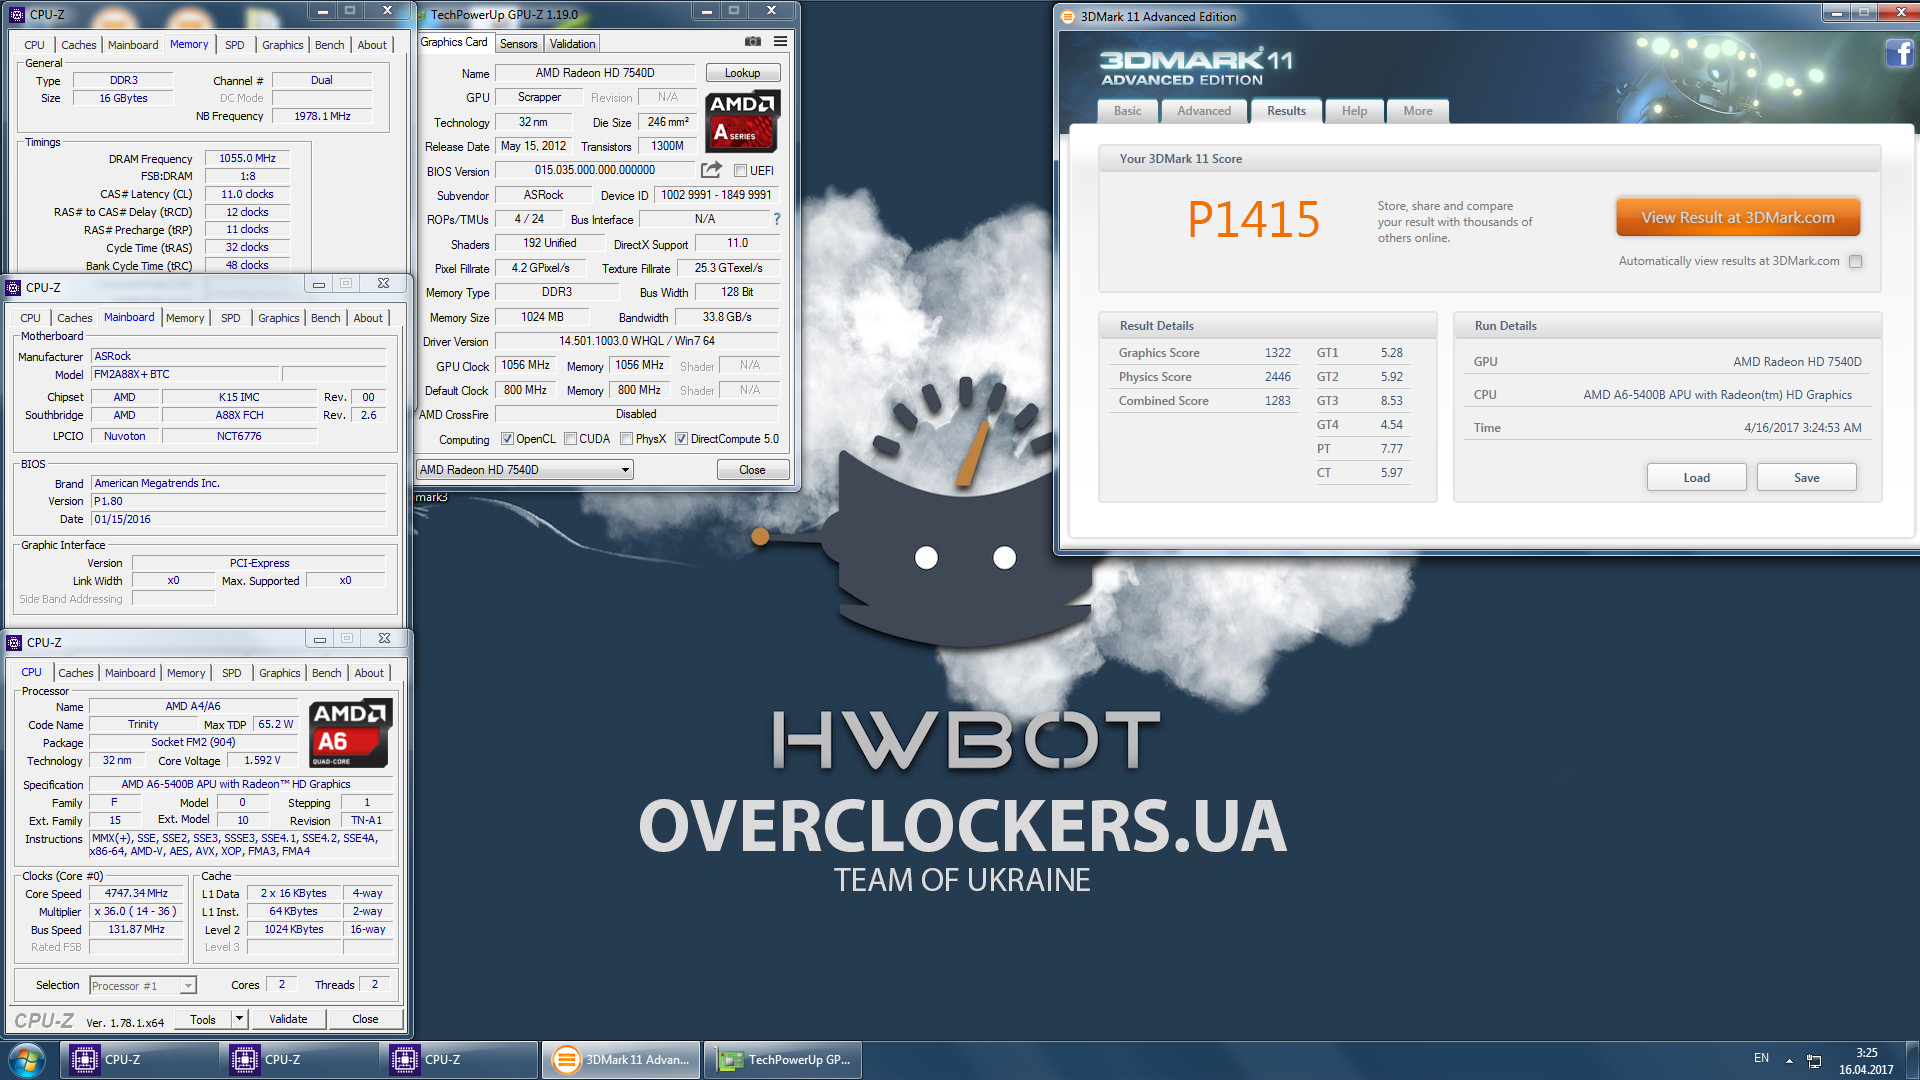Click the GPU-Z screenshot camera icon

pos(753,42)
